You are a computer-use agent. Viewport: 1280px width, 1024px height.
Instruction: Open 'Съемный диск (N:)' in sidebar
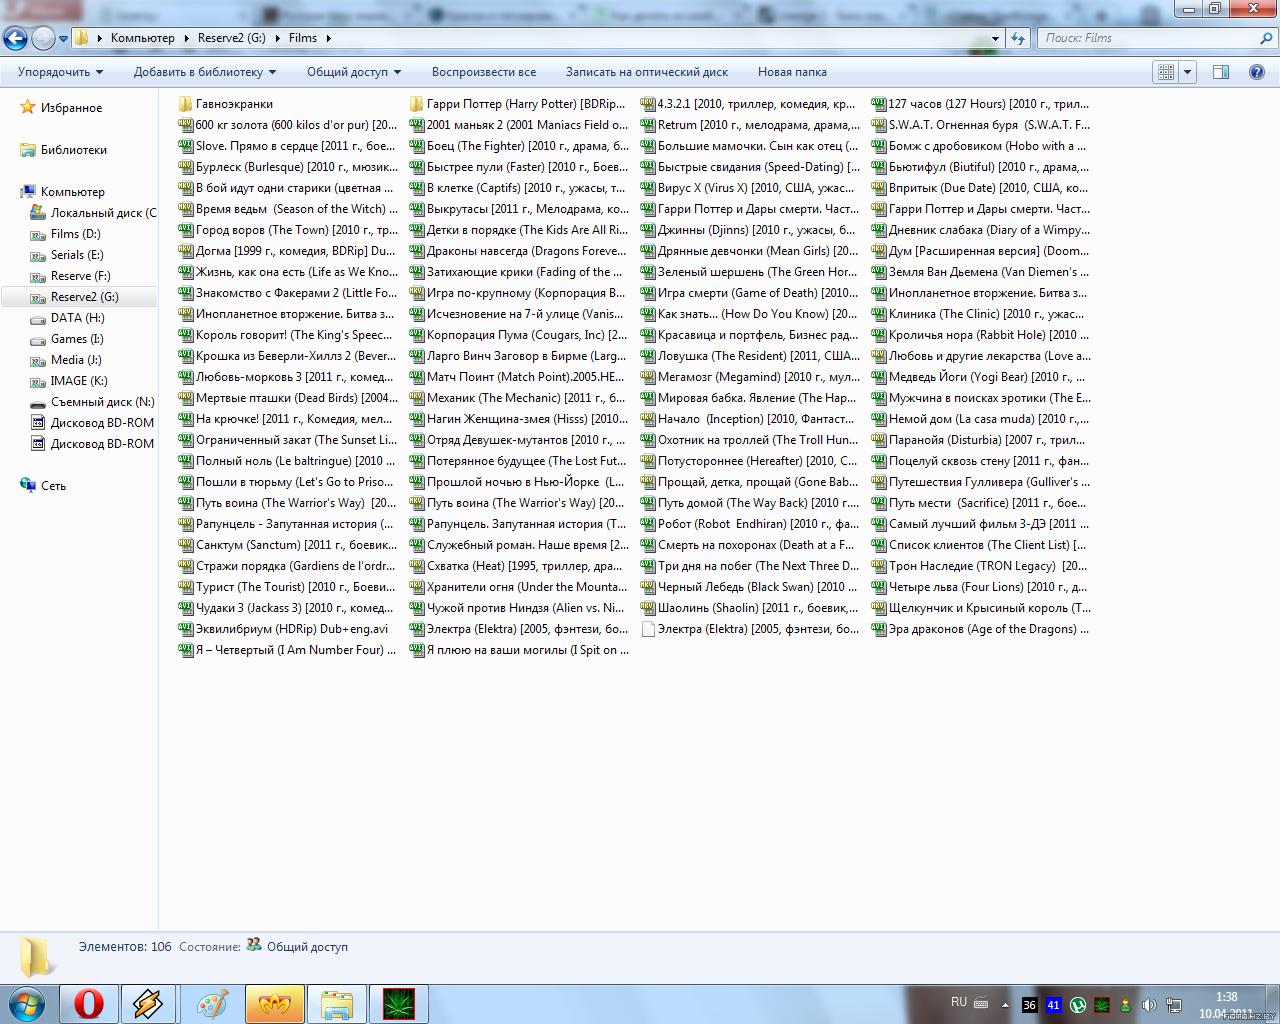click(x=102, y=402)
